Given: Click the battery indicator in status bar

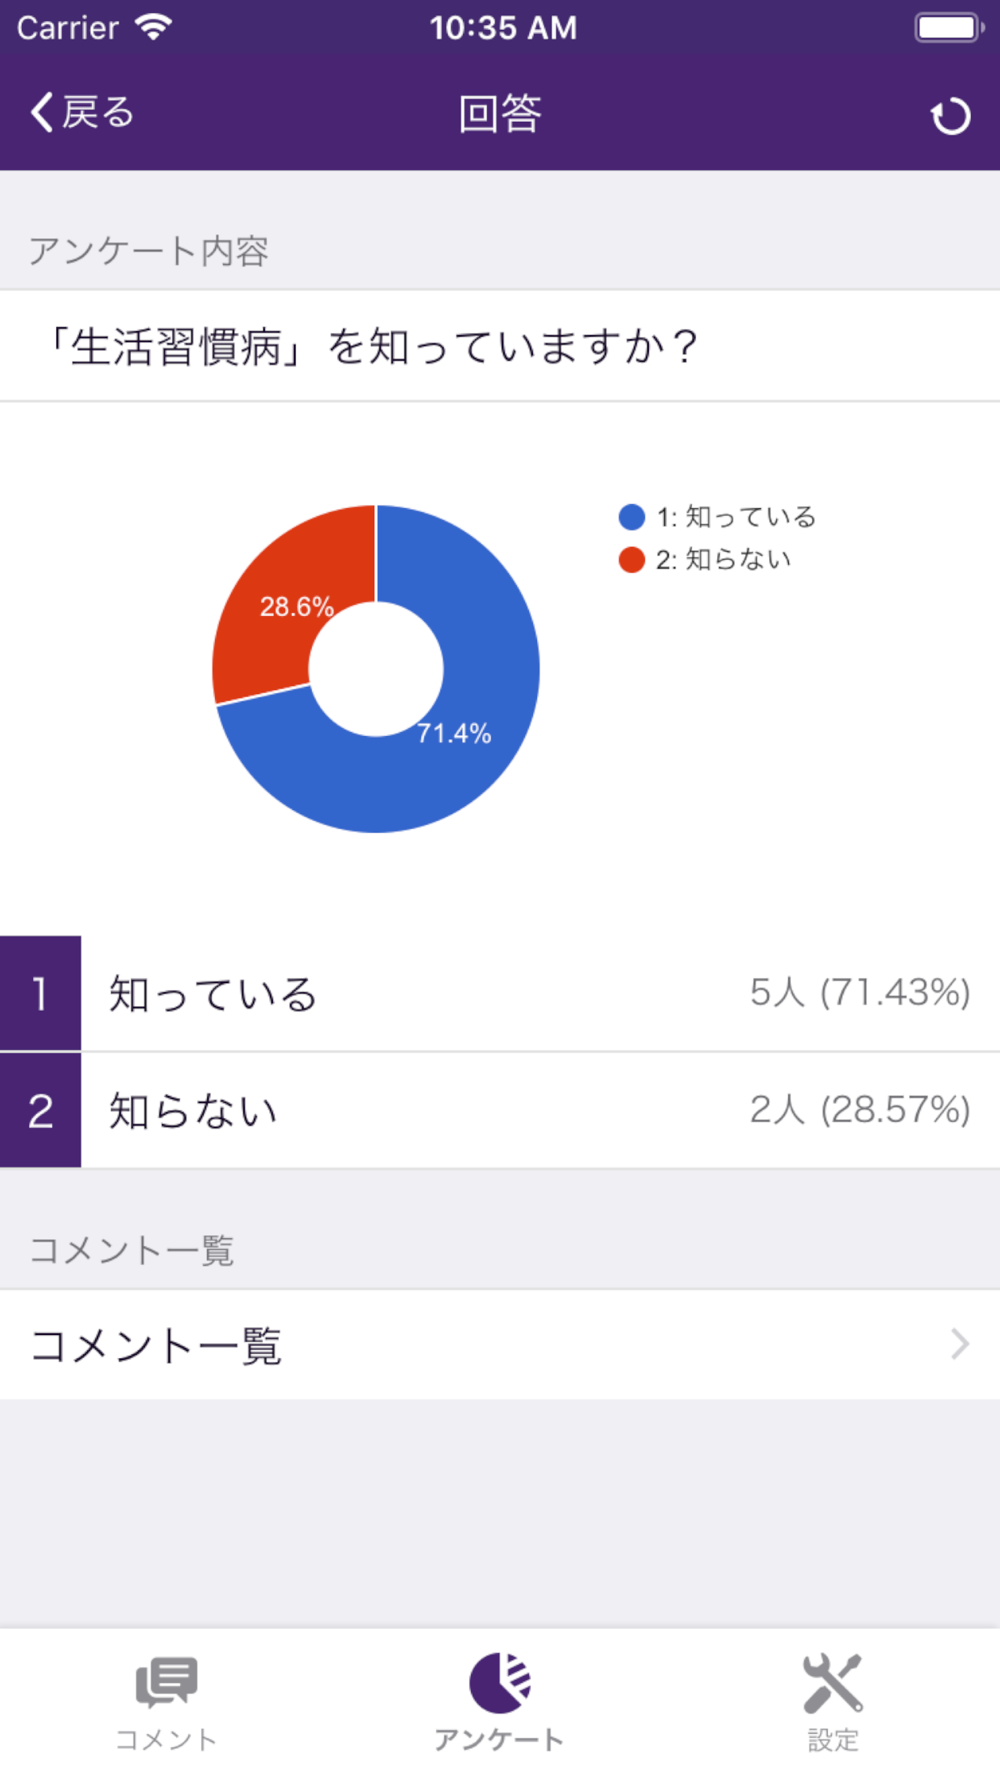Looking at the screenshot, I should (949, 27).
